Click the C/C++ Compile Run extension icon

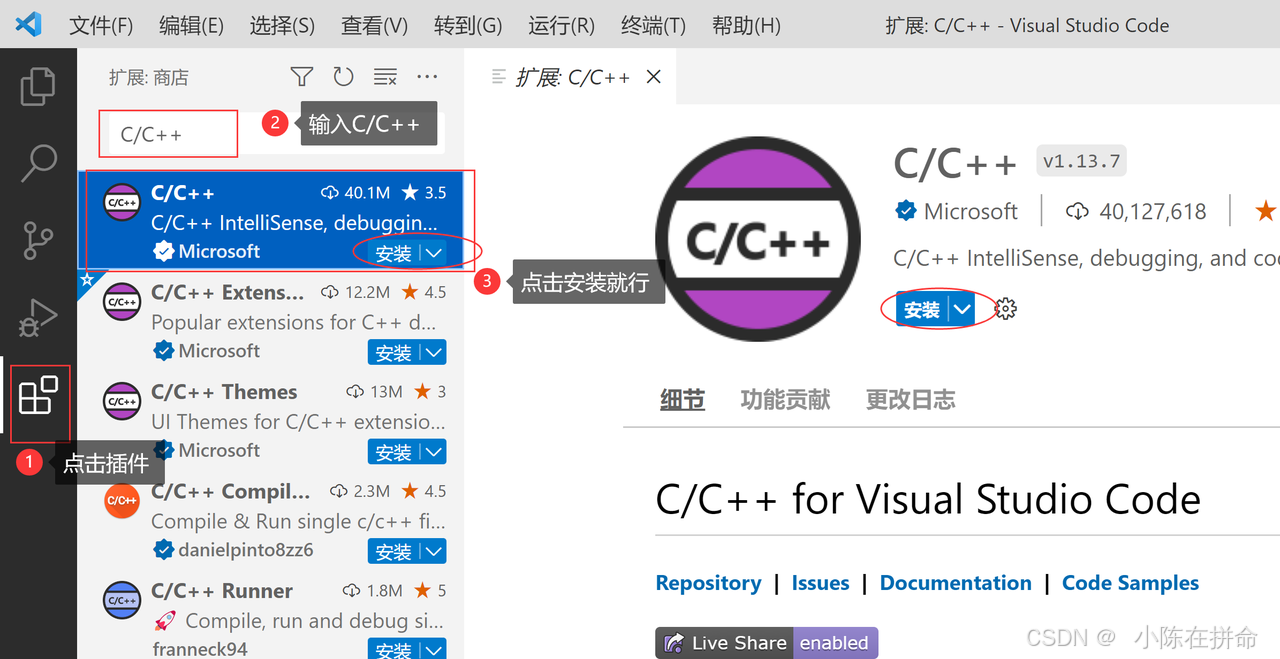(122, 500)
